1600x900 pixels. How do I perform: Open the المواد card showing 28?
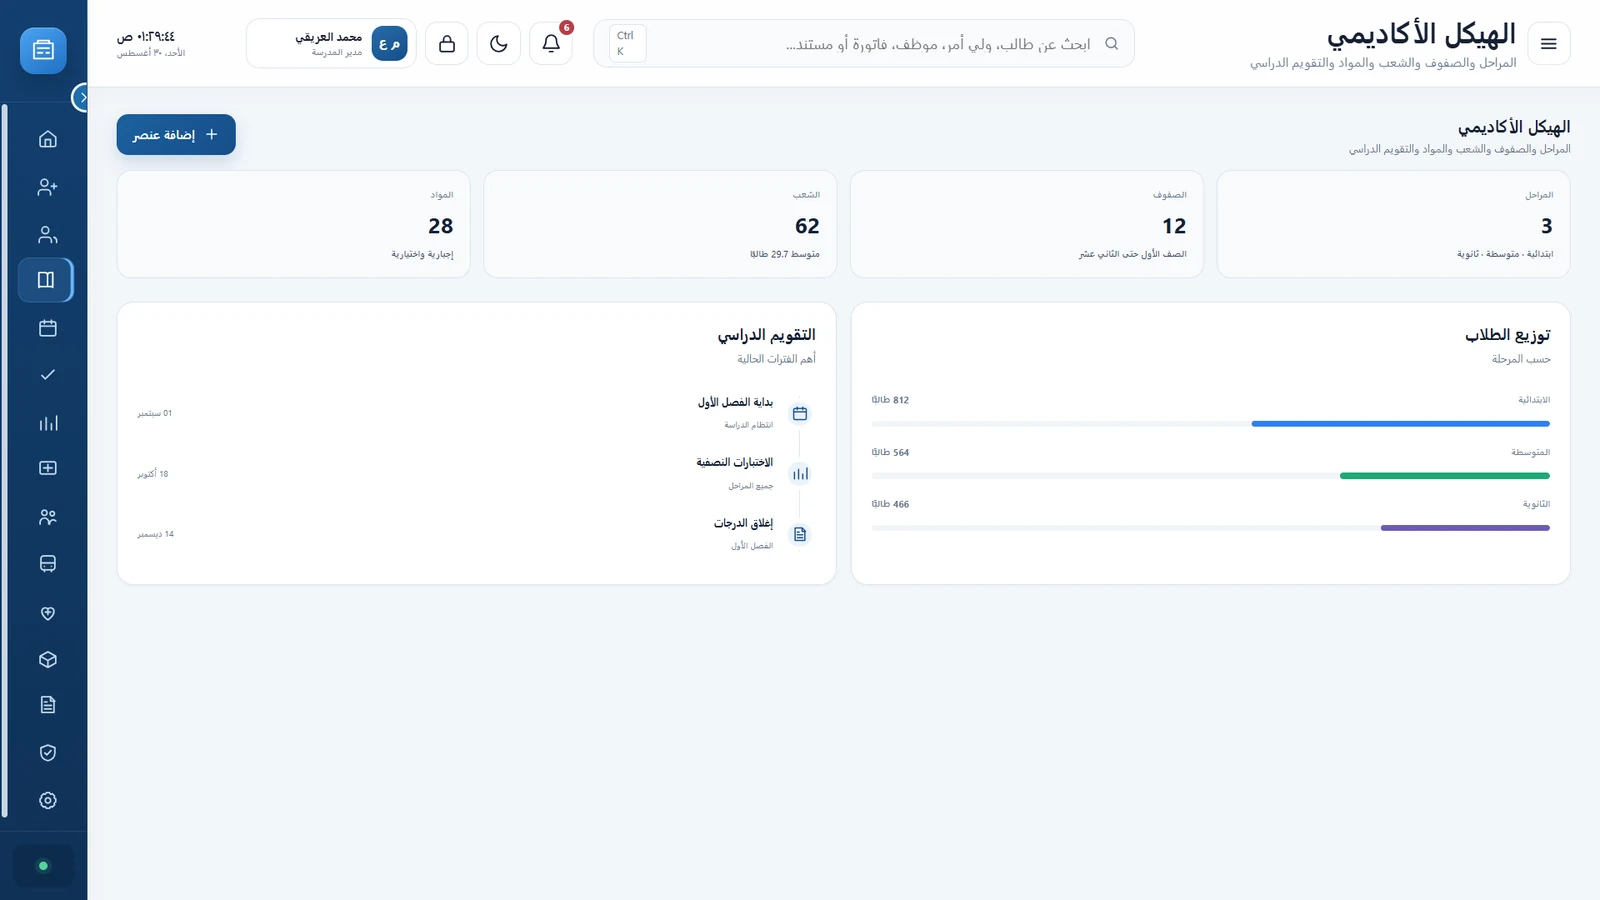(293, 224)
